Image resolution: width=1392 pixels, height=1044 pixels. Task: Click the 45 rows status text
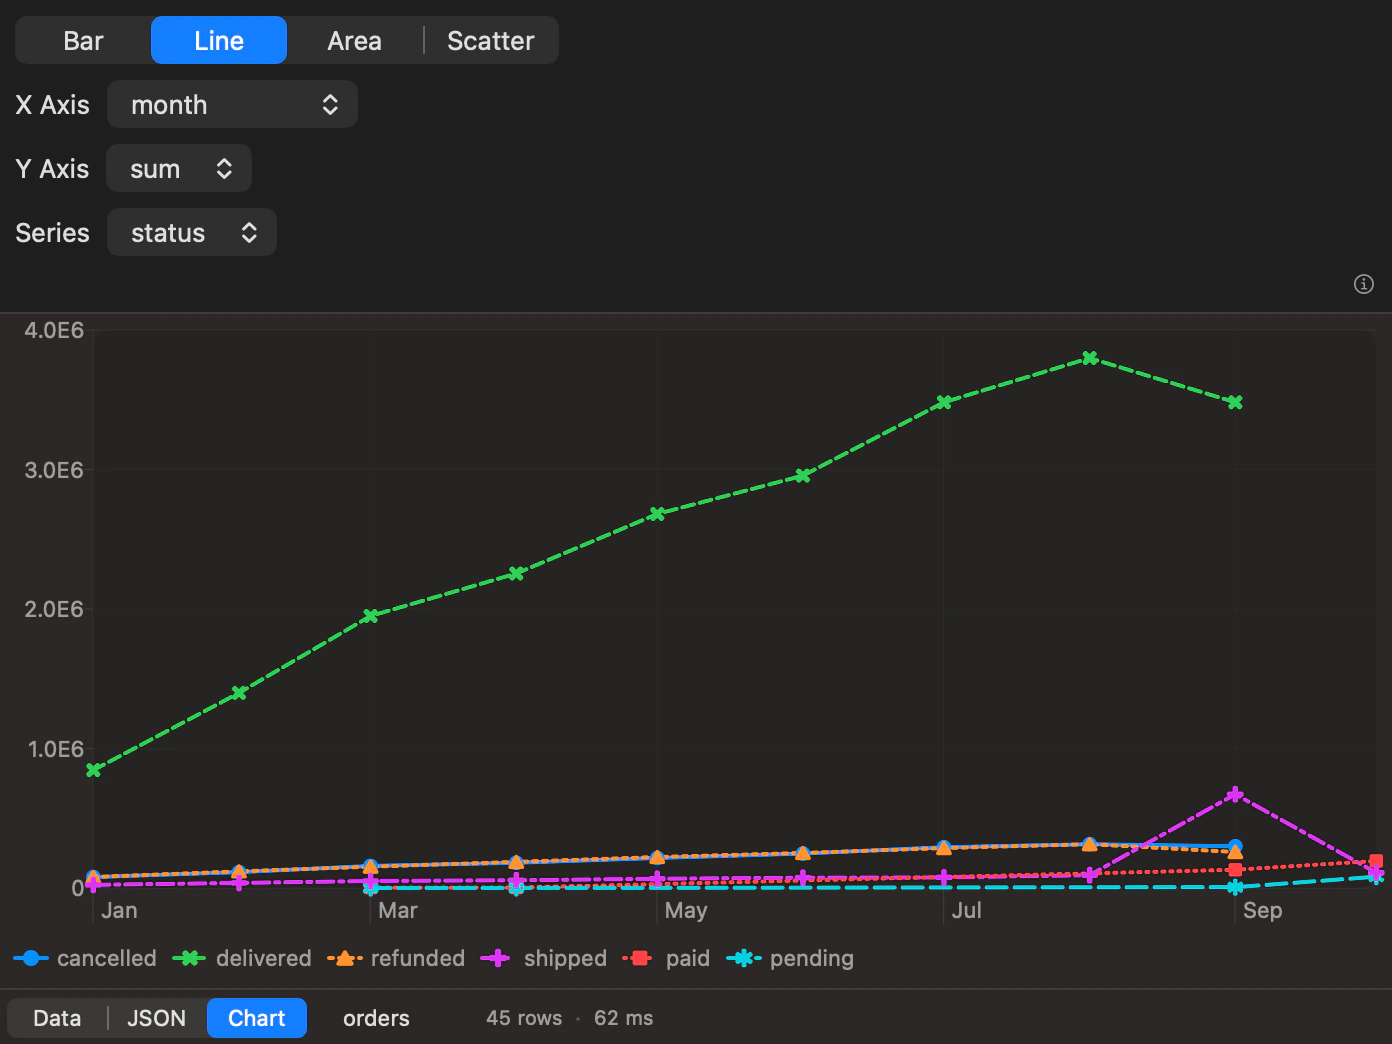point(524,1018)
